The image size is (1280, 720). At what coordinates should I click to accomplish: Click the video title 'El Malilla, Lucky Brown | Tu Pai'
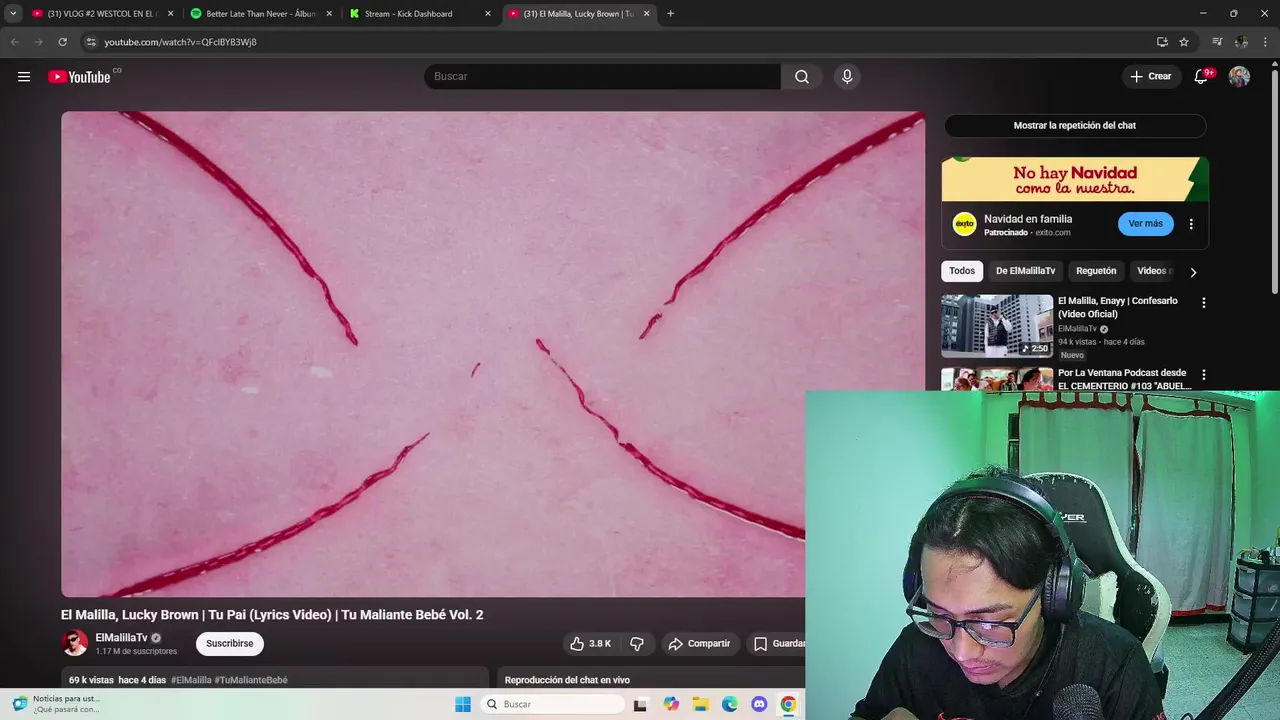pos(272,615)
